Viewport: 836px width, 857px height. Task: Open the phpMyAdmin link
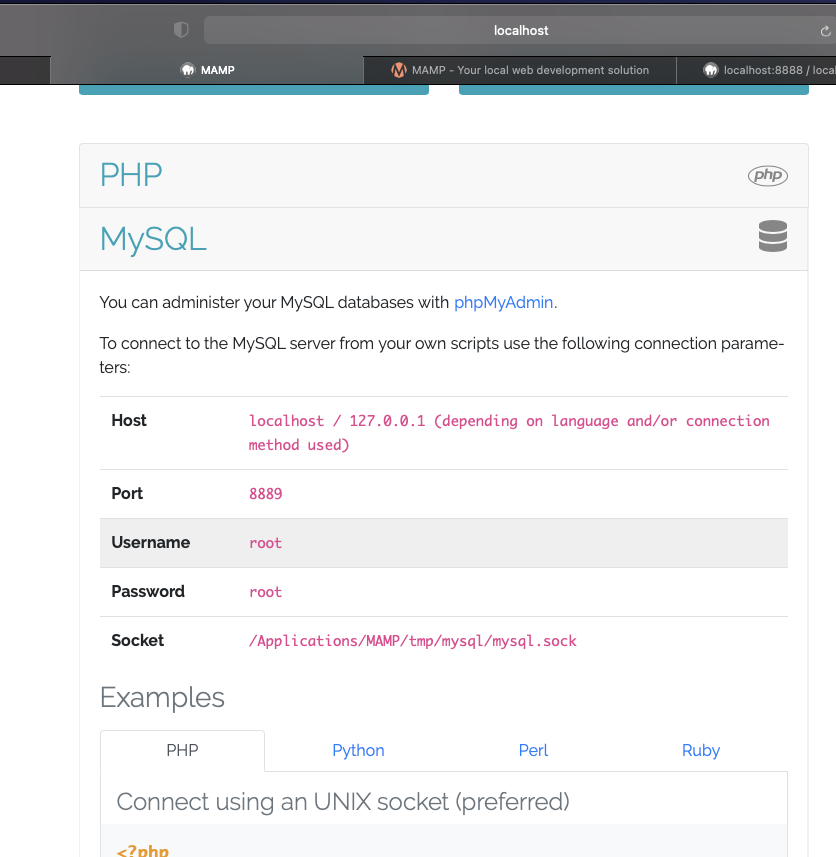(x=504, y=302)
